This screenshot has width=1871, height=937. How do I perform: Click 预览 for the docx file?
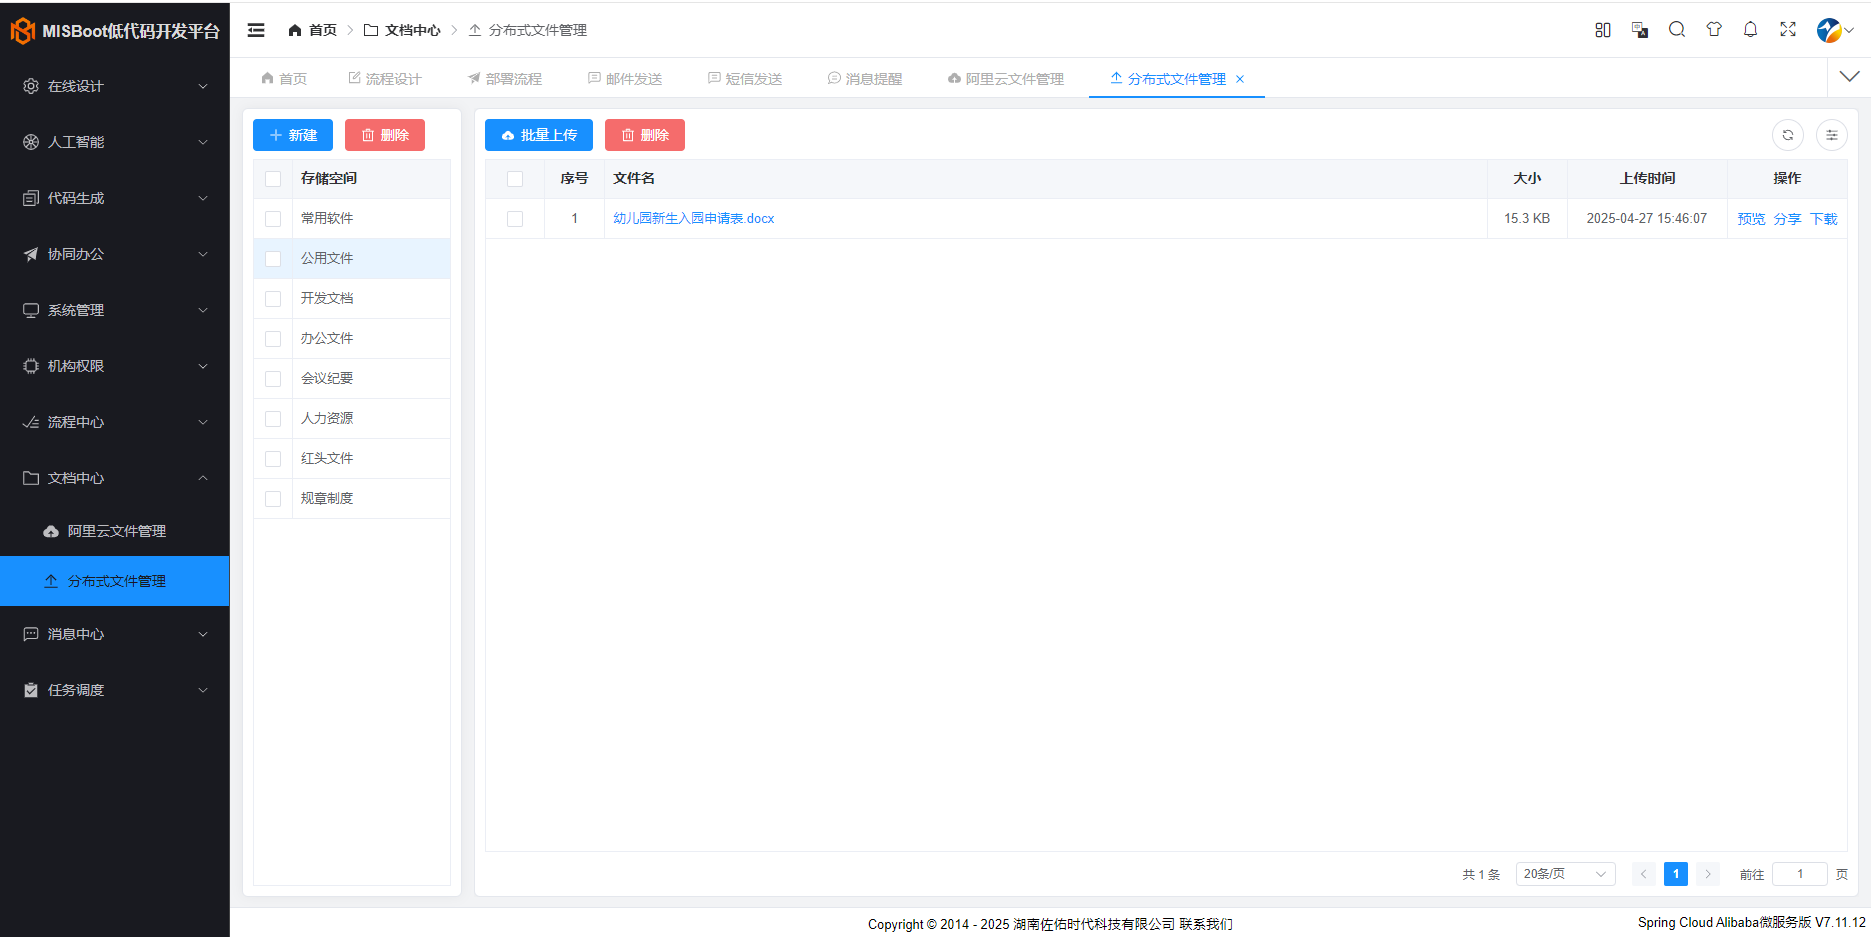click(1751, 219)
